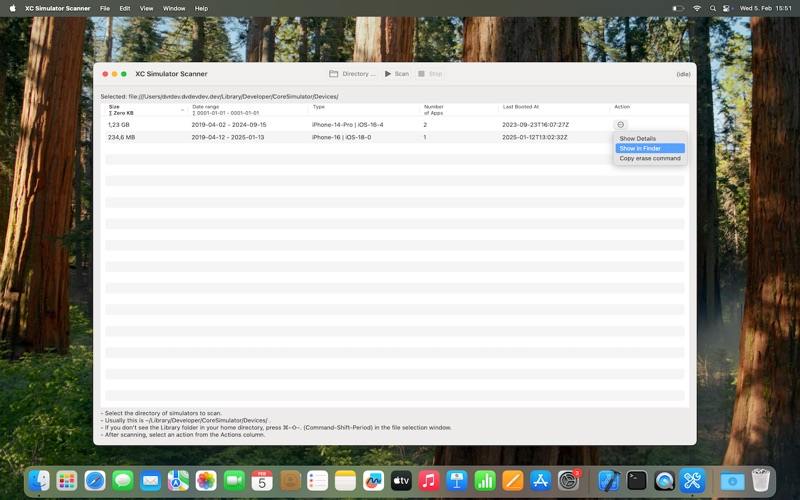
Task: Open Messages from the Dock
Action: tap(122, 481)
